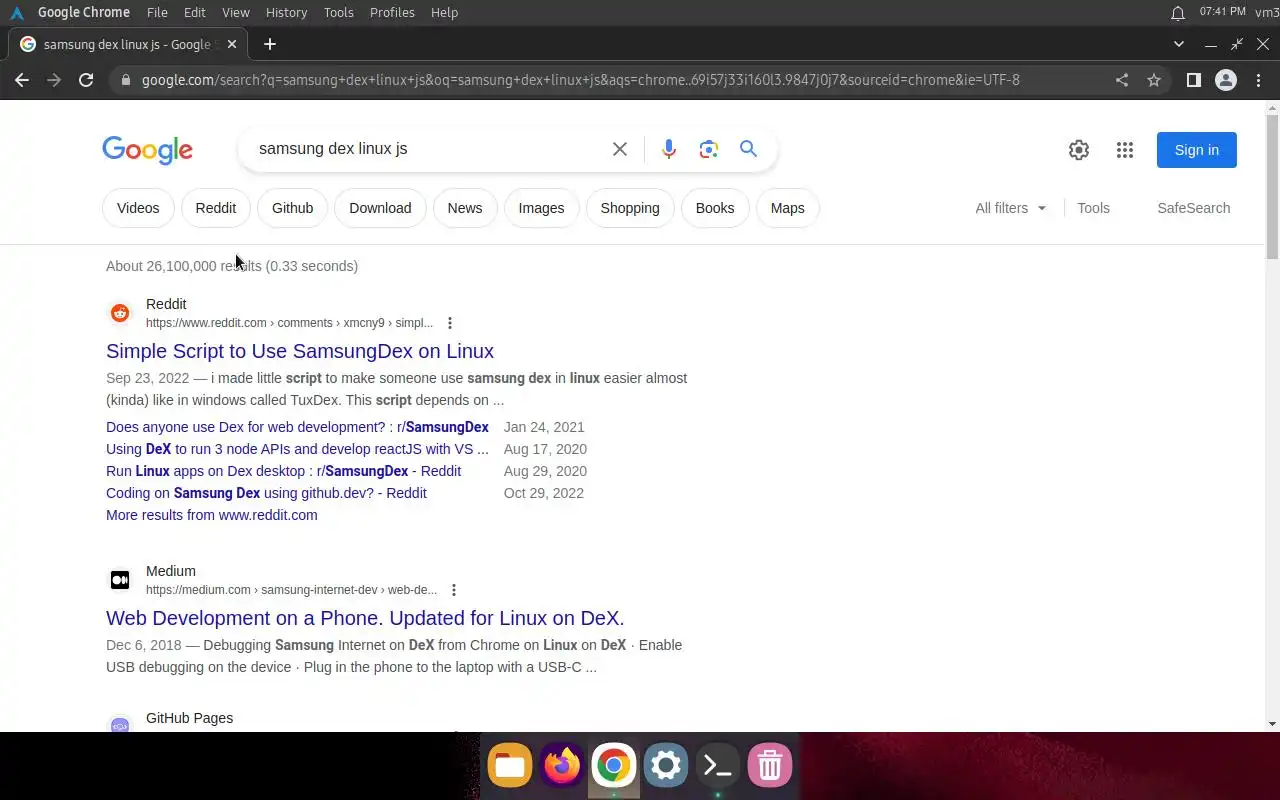Filter results by Reddit chip
The image size is (1280, 800).
pos(216,208)
